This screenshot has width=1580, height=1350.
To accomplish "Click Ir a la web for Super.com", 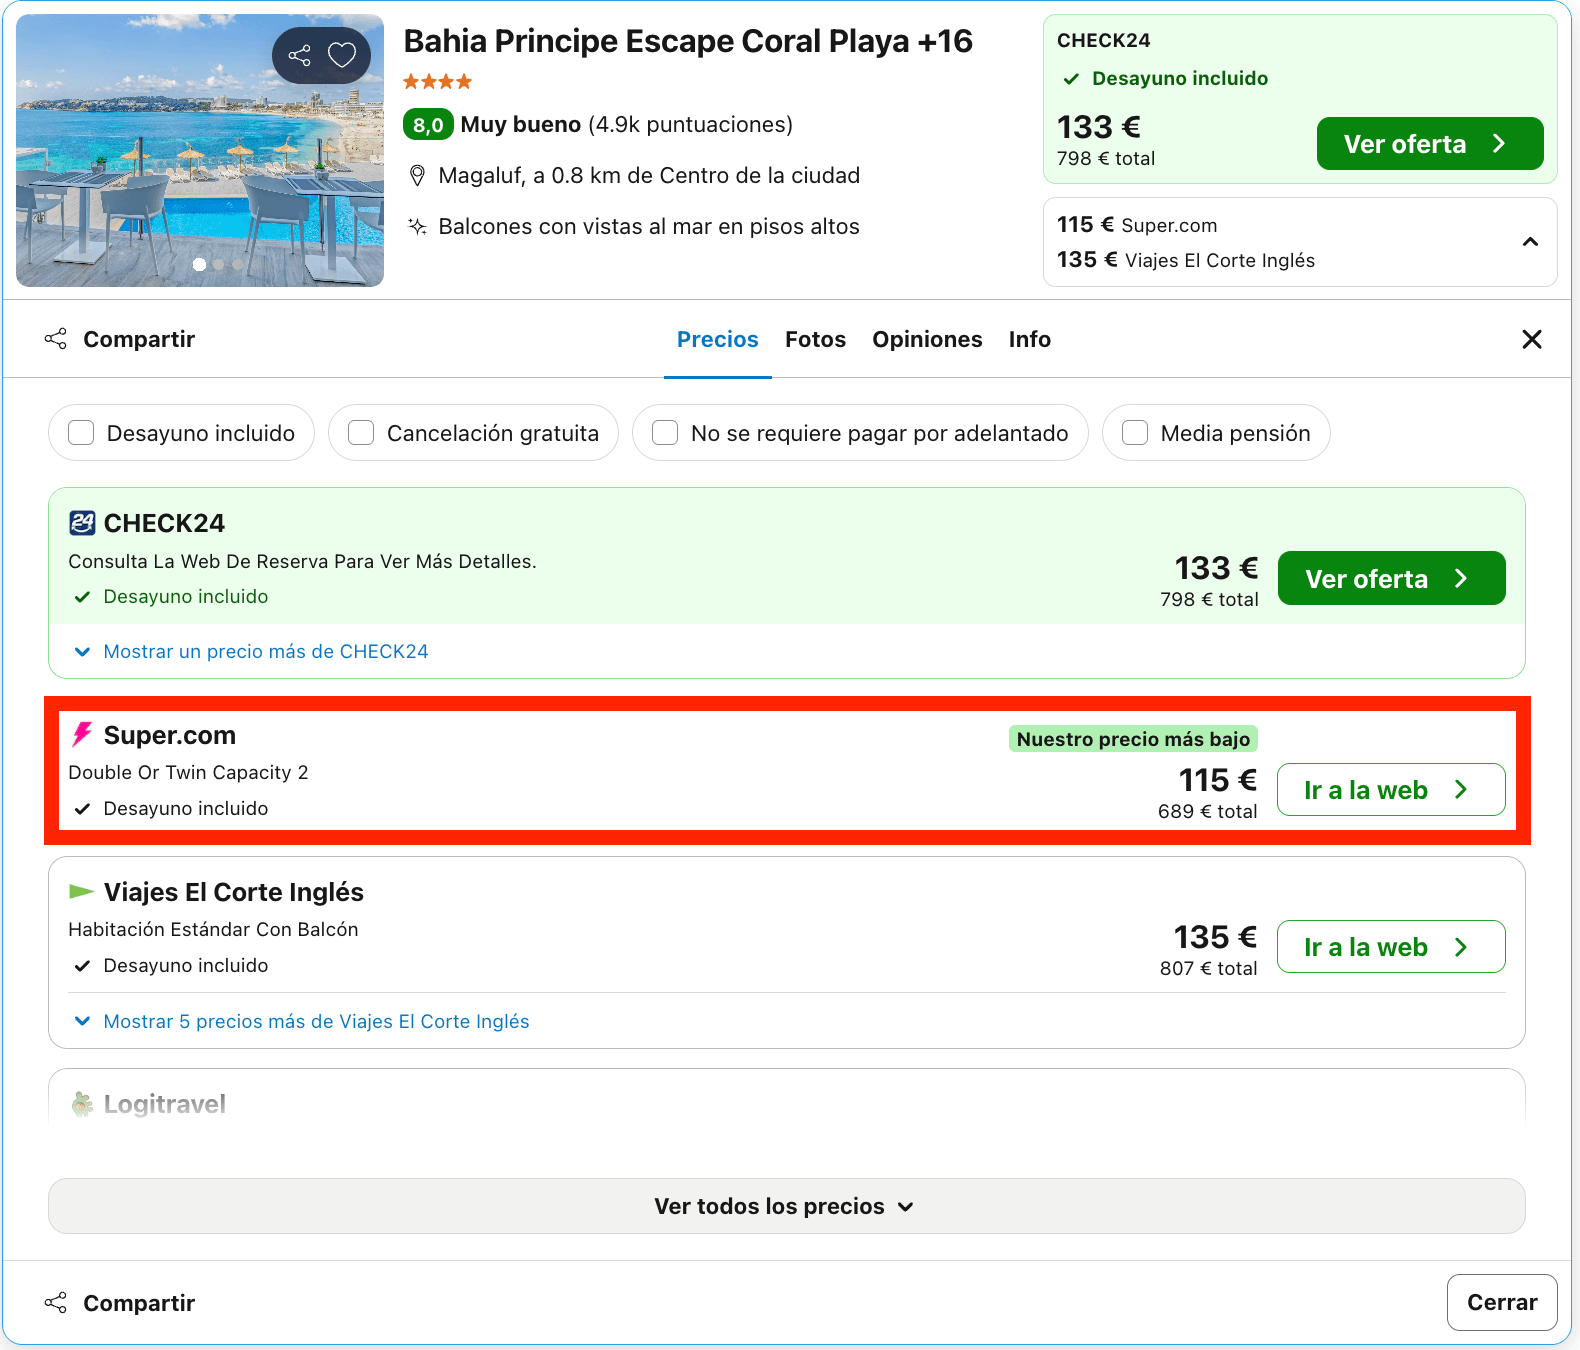I will [1391, 790].
